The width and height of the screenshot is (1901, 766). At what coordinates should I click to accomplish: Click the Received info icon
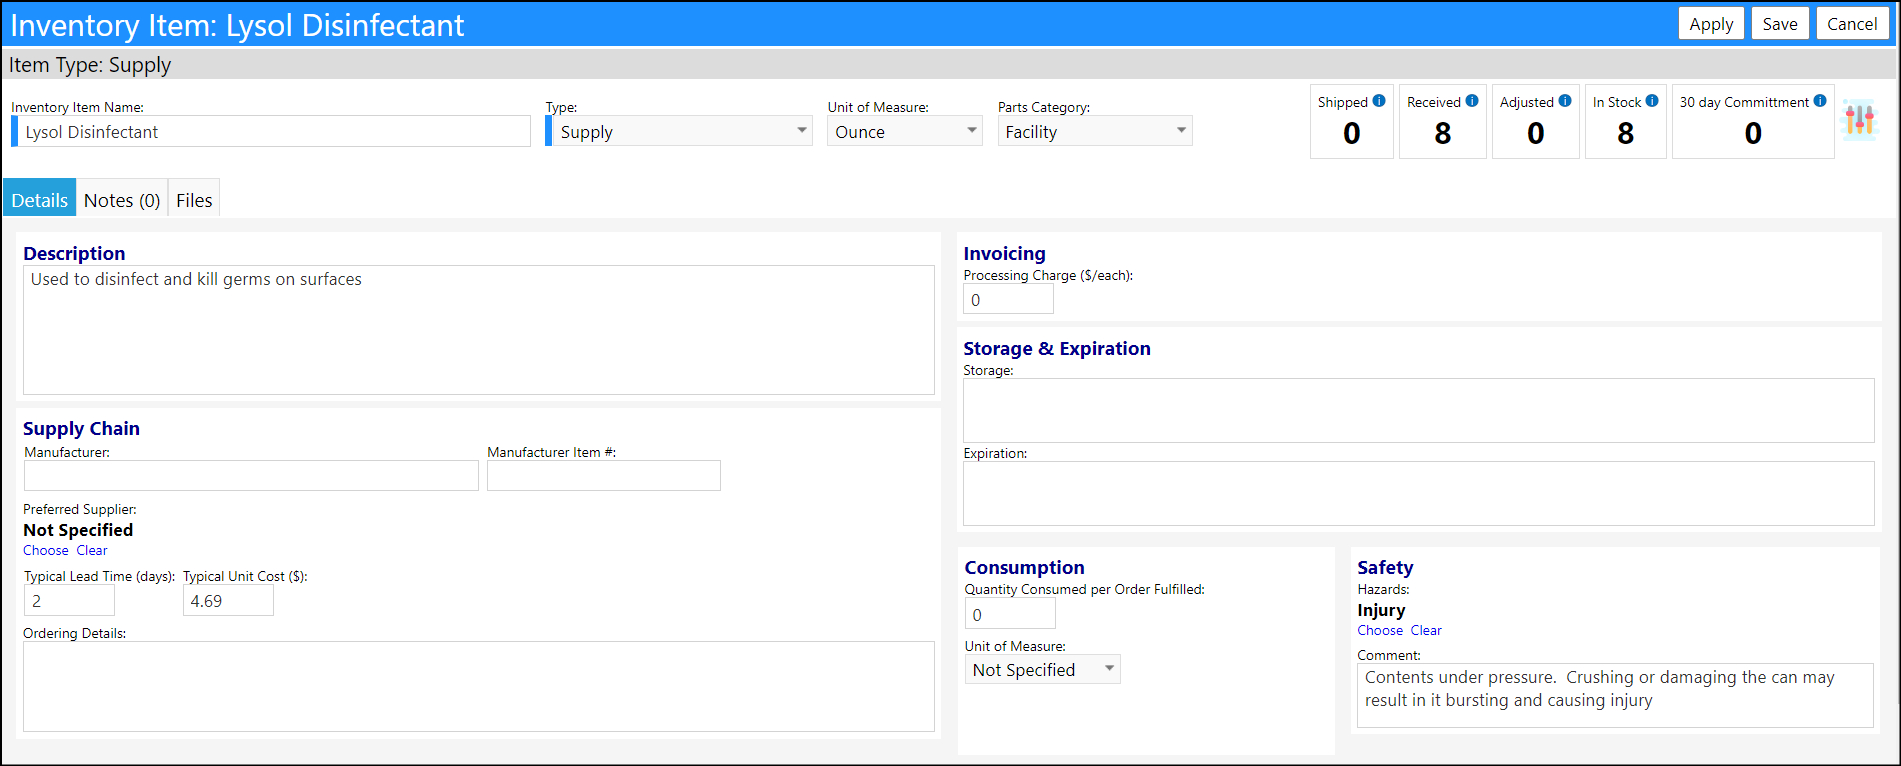point(1472,101)
